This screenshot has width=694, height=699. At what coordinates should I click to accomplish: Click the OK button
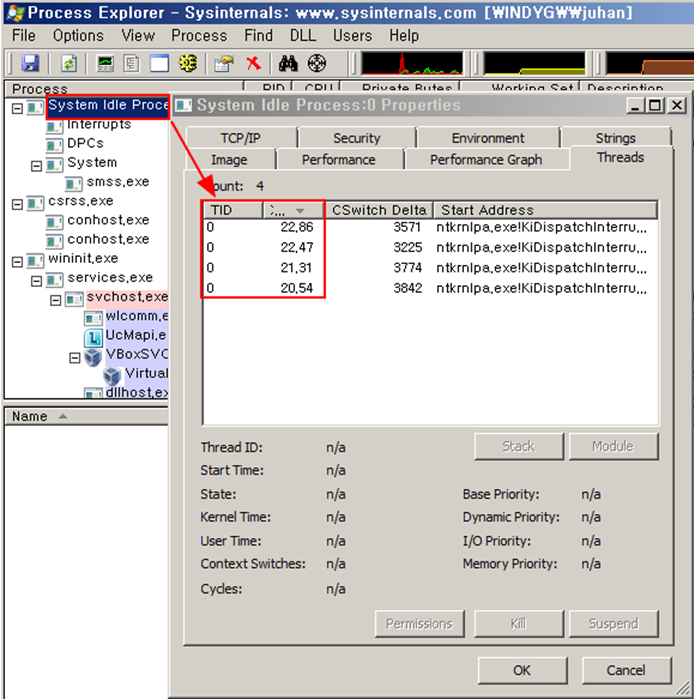coord(522,670)
